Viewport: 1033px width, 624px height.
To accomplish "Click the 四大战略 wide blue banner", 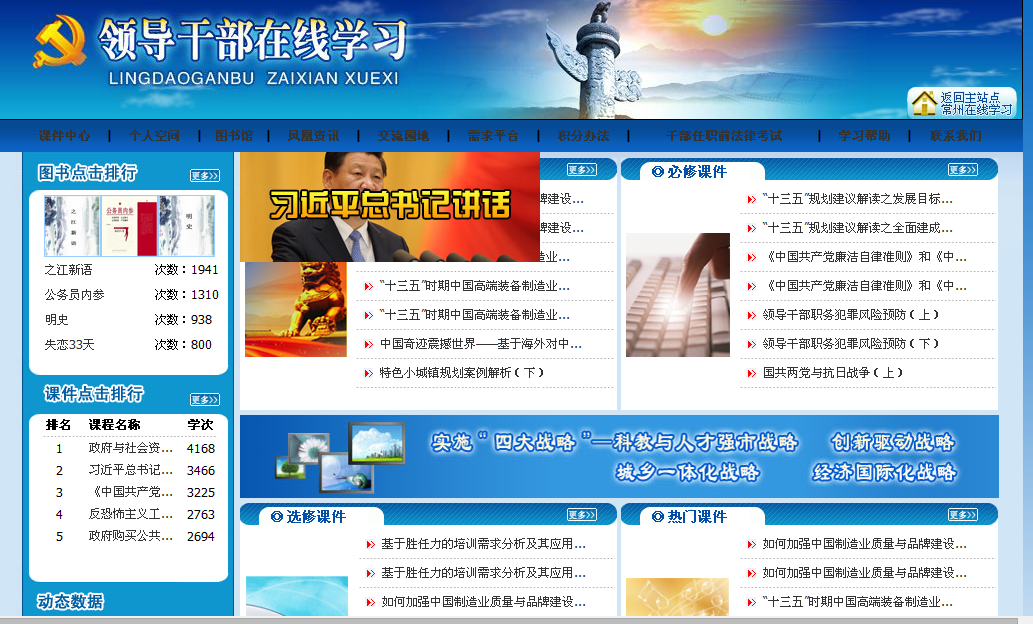I will point(618,456).
